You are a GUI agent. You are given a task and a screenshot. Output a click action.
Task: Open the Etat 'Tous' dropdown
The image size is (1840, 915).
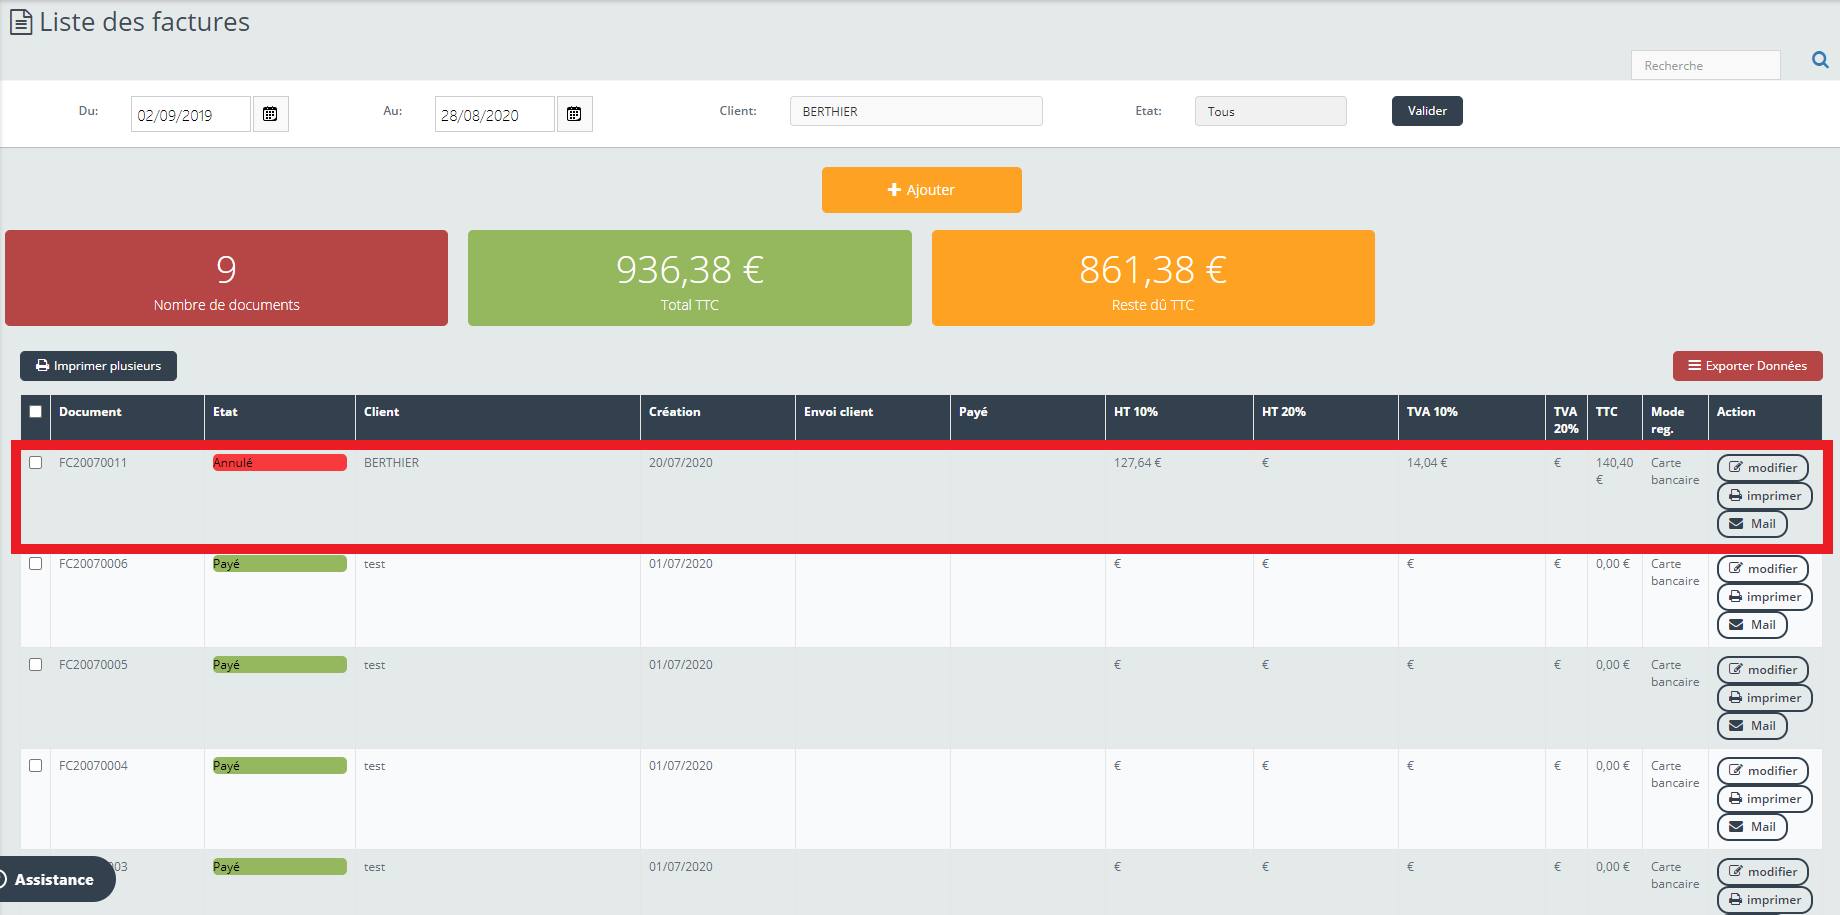[x=1270, y=111]
